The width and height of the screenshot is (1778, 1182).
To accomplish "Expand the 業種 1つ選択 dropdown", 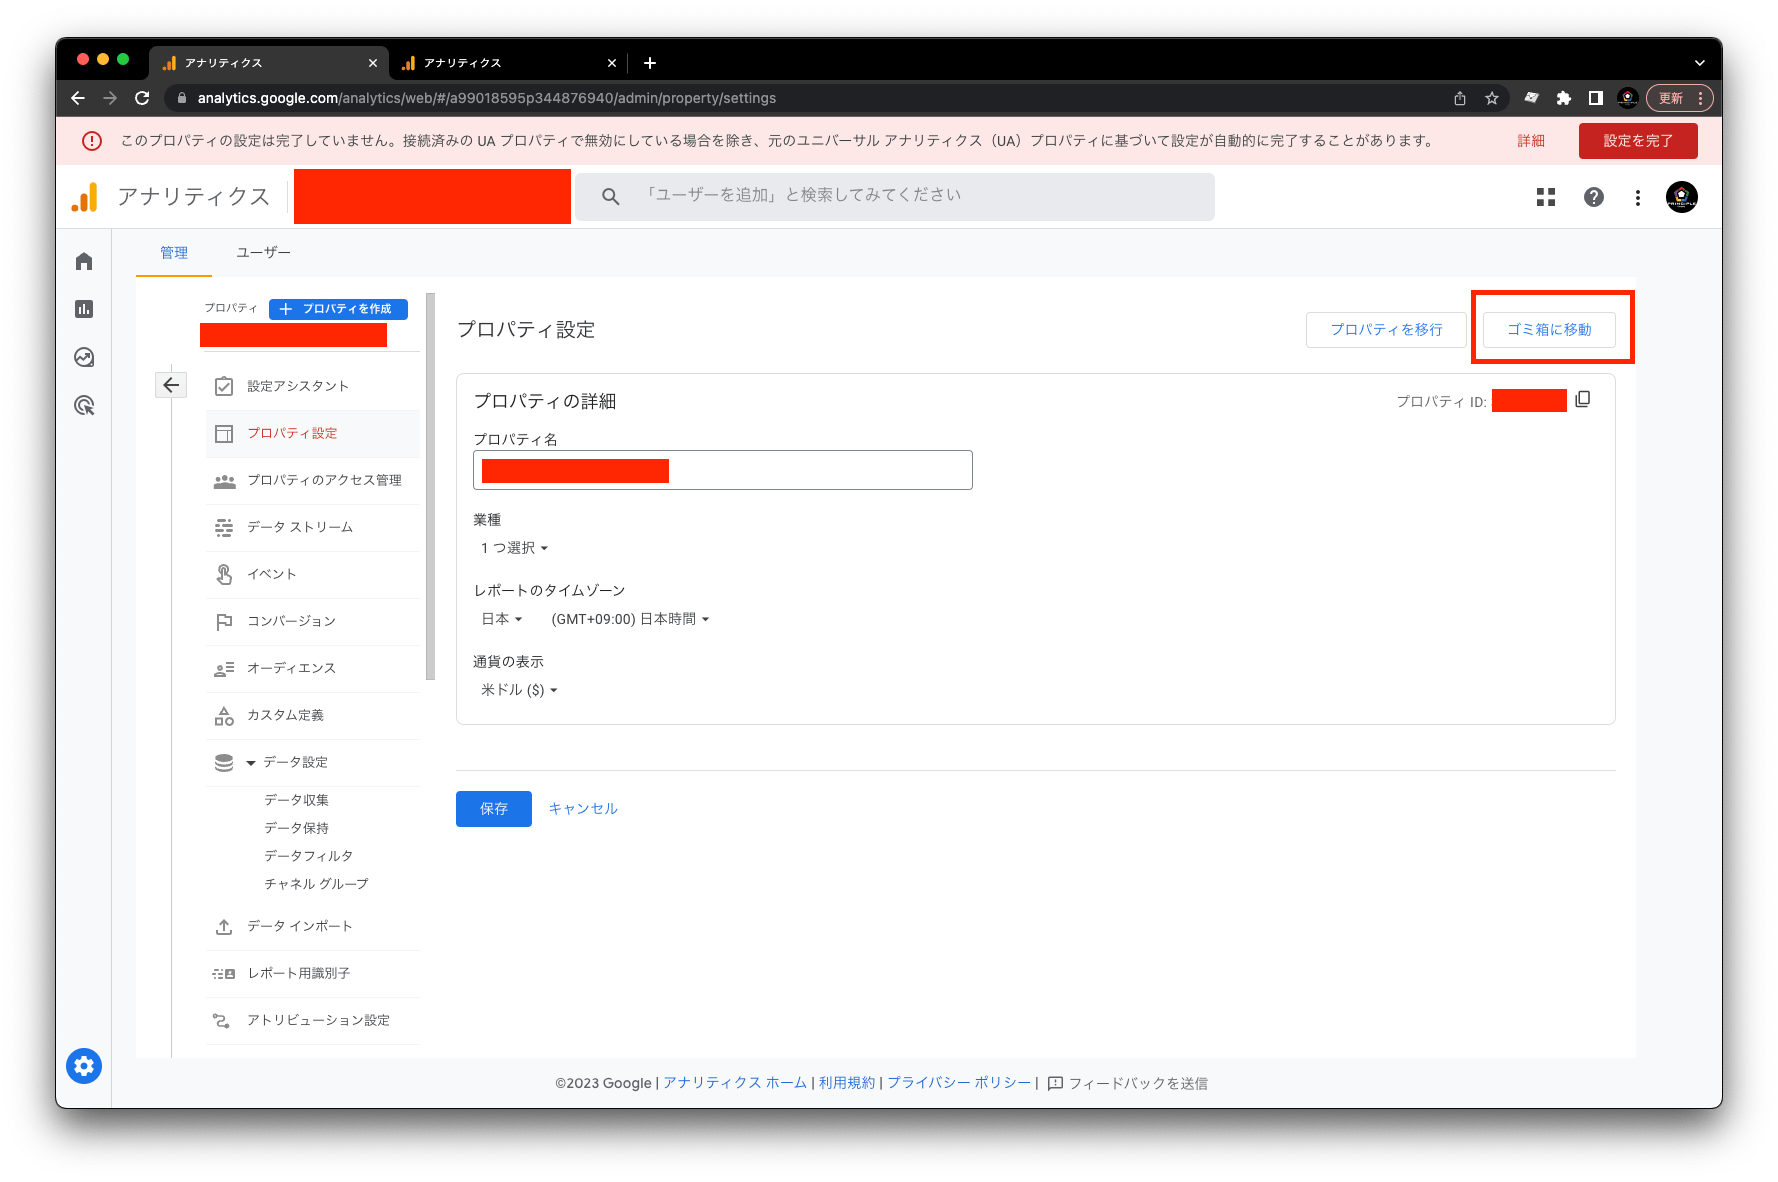I will (x=515, y=548).
